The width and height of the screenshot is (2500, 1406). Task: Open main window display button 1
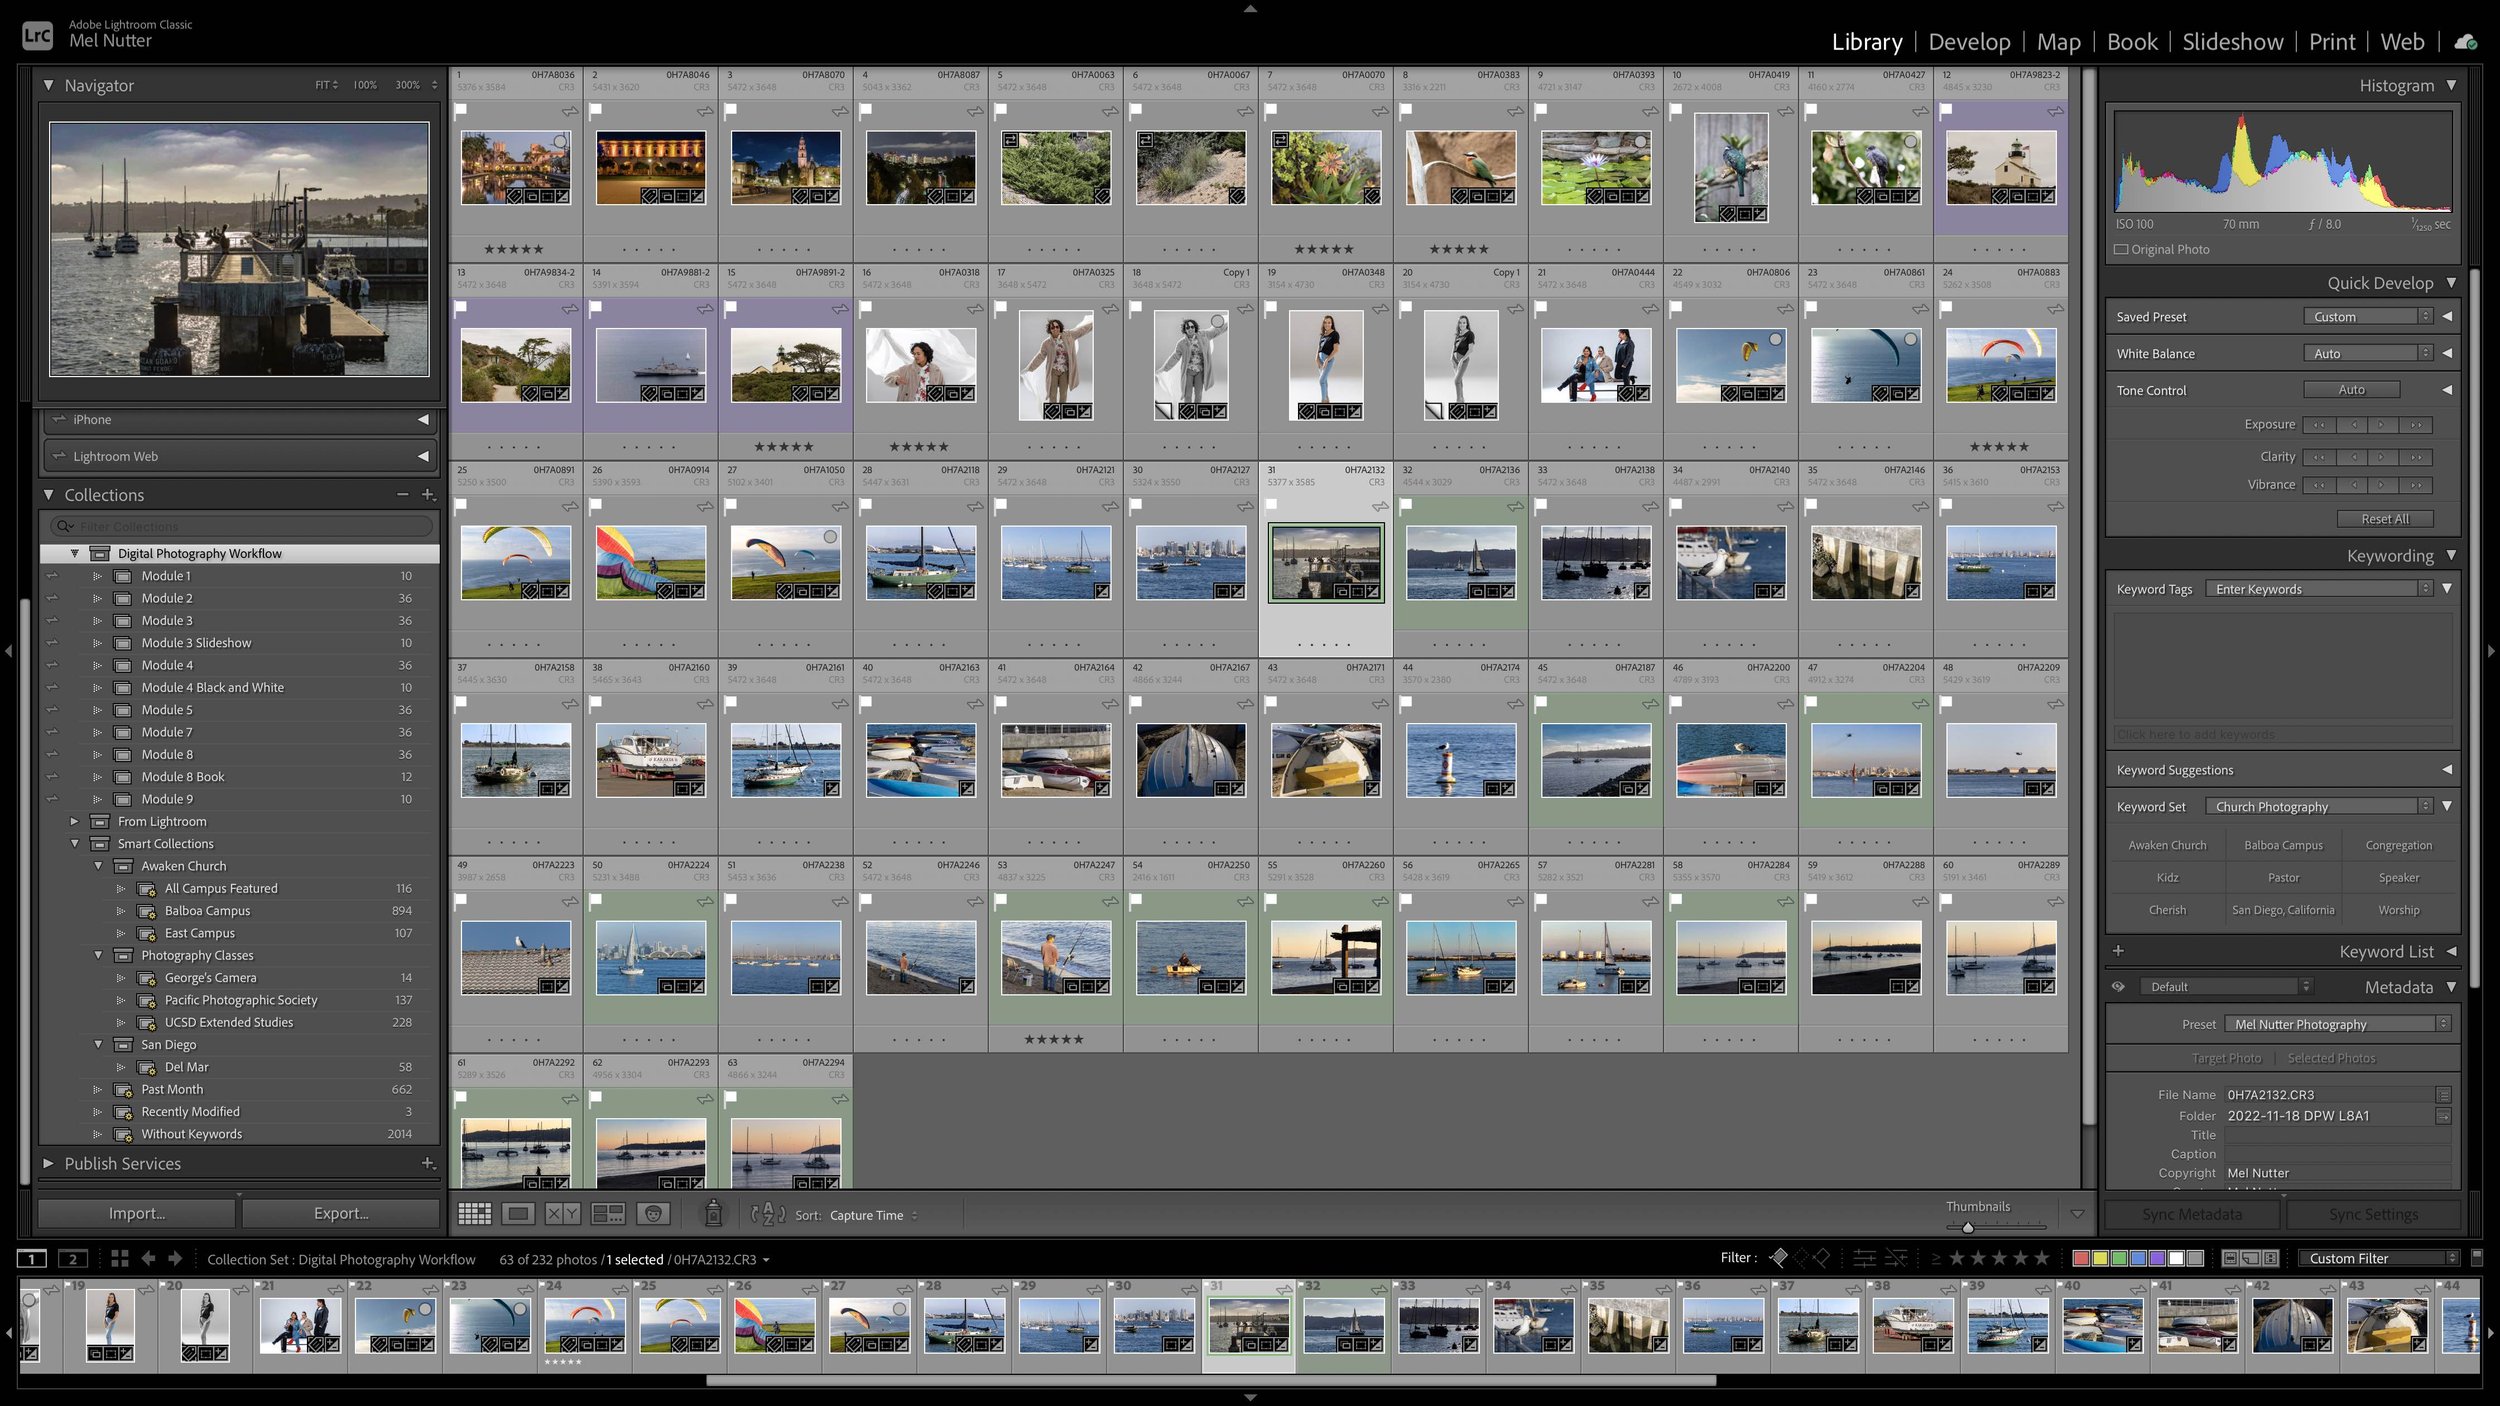(x=32, y=1259)
